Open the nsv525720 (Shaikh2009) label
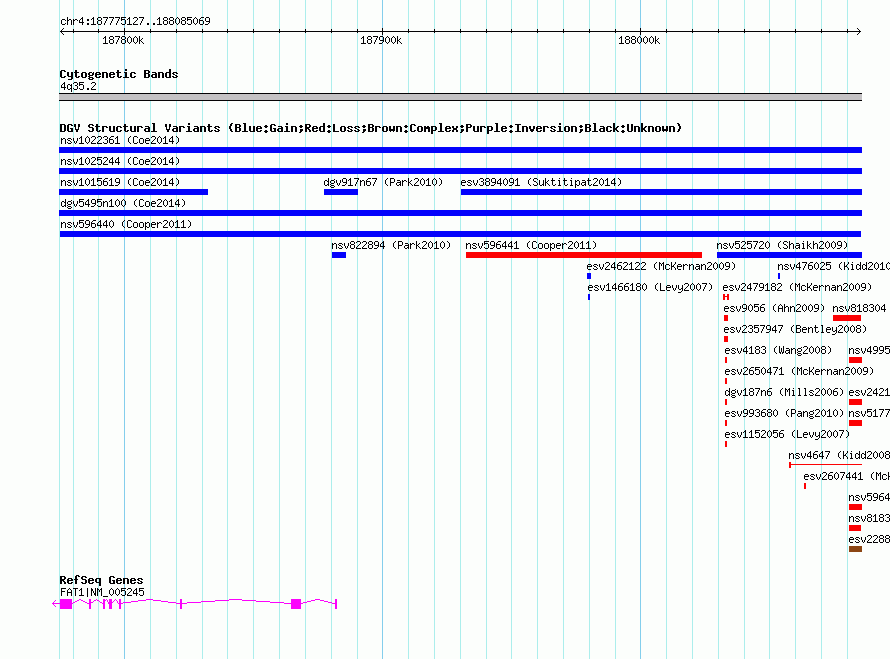The height and width of the screenshot is (659, 890). point(782,245)
